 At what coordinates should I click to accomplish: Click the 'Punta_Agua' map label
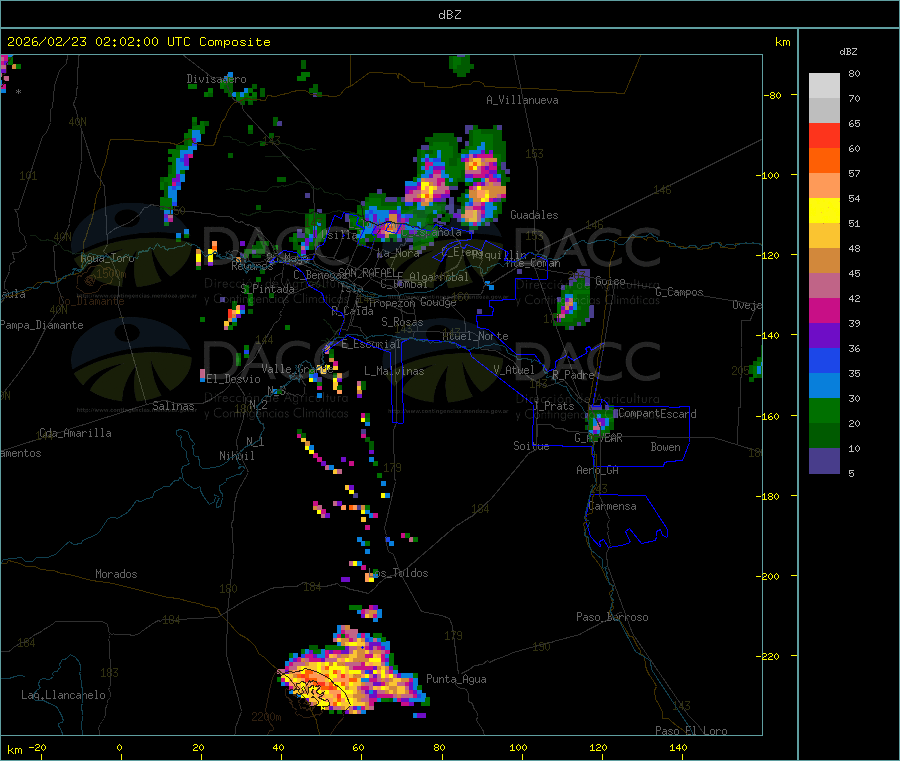point(456,679)
